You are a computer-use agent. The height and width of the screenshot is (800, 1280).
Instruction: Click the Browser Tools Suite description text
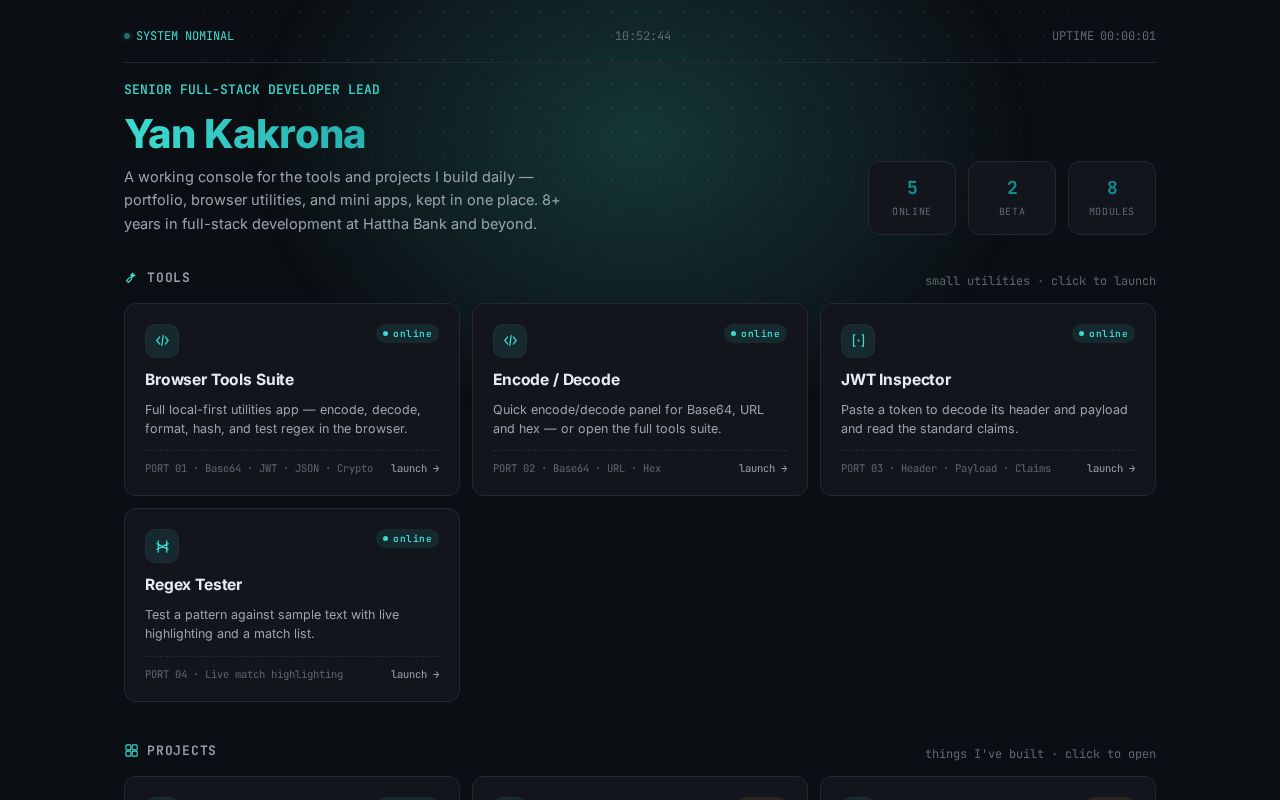(283, 419)
